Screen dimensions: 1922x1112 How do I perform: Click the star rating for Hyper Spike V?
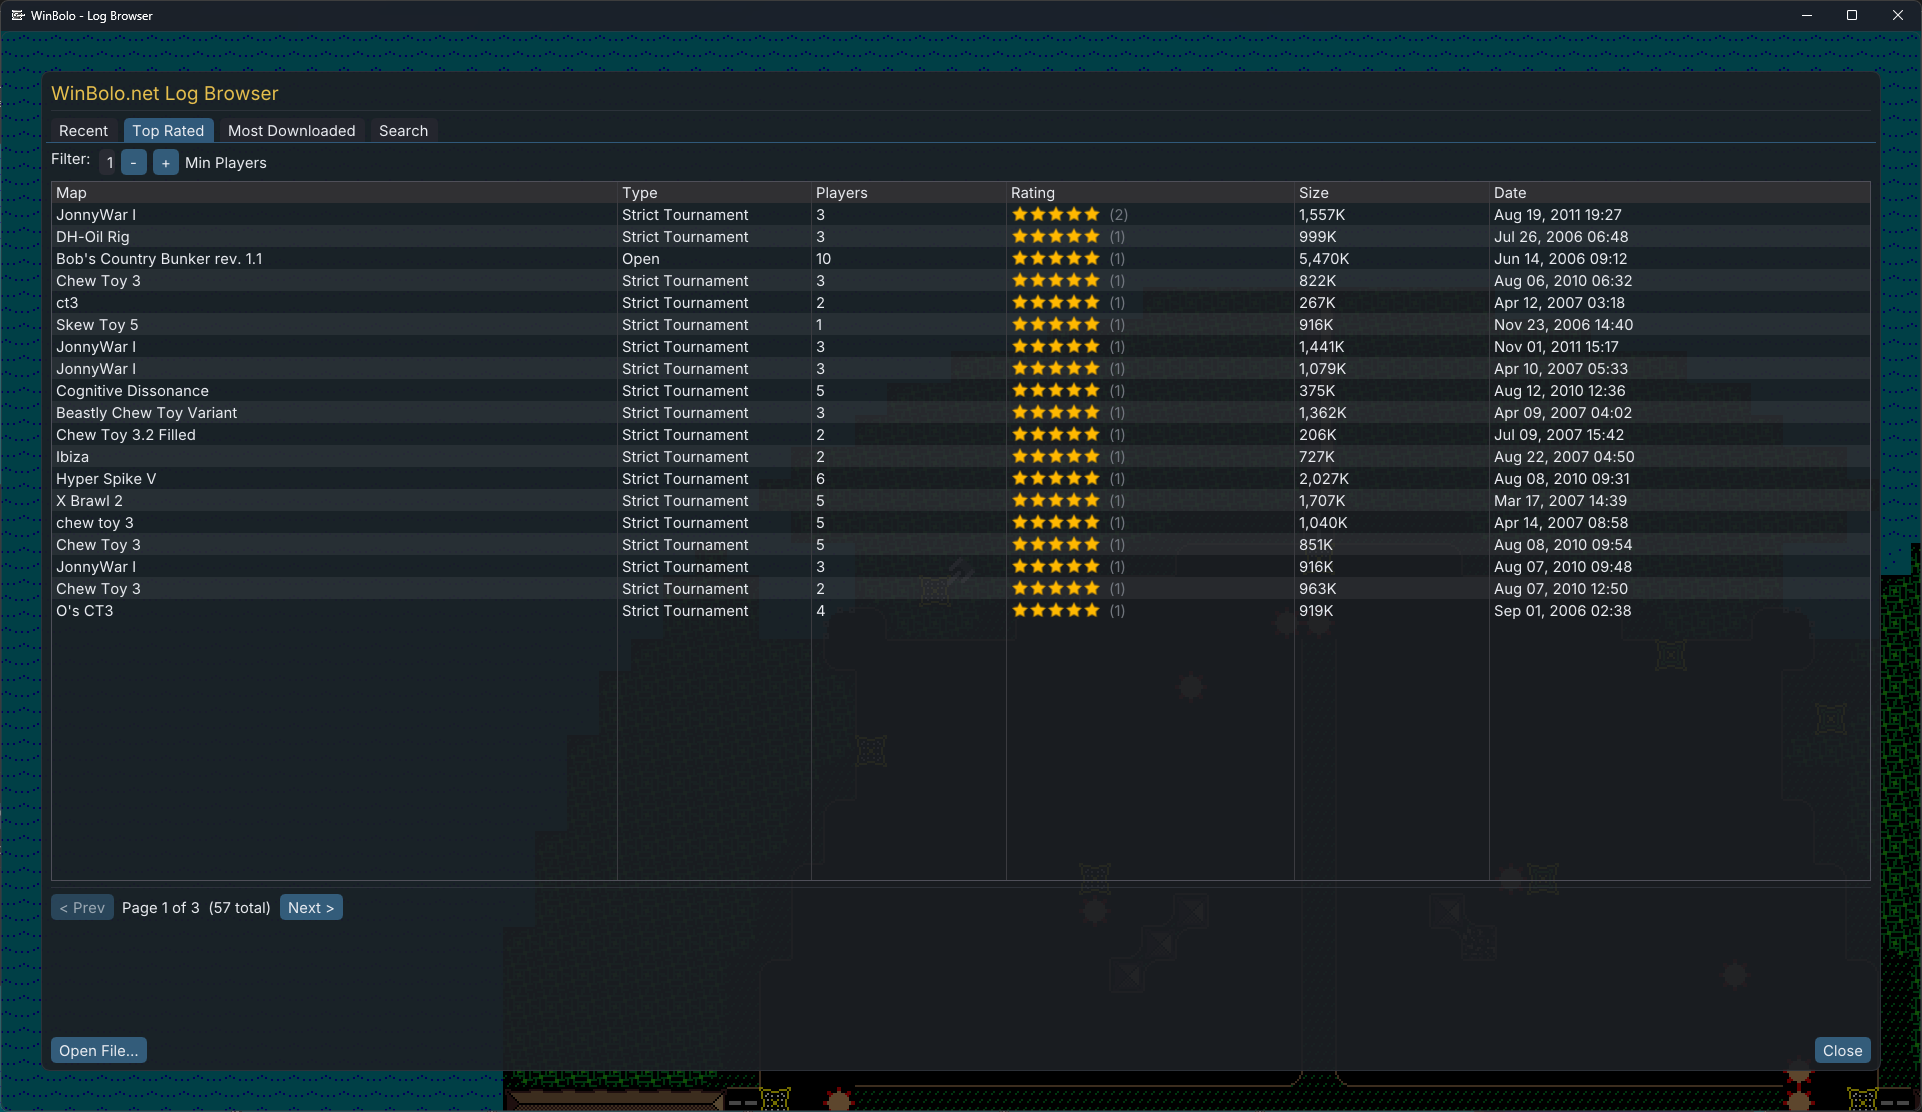tap(1056, 479)
